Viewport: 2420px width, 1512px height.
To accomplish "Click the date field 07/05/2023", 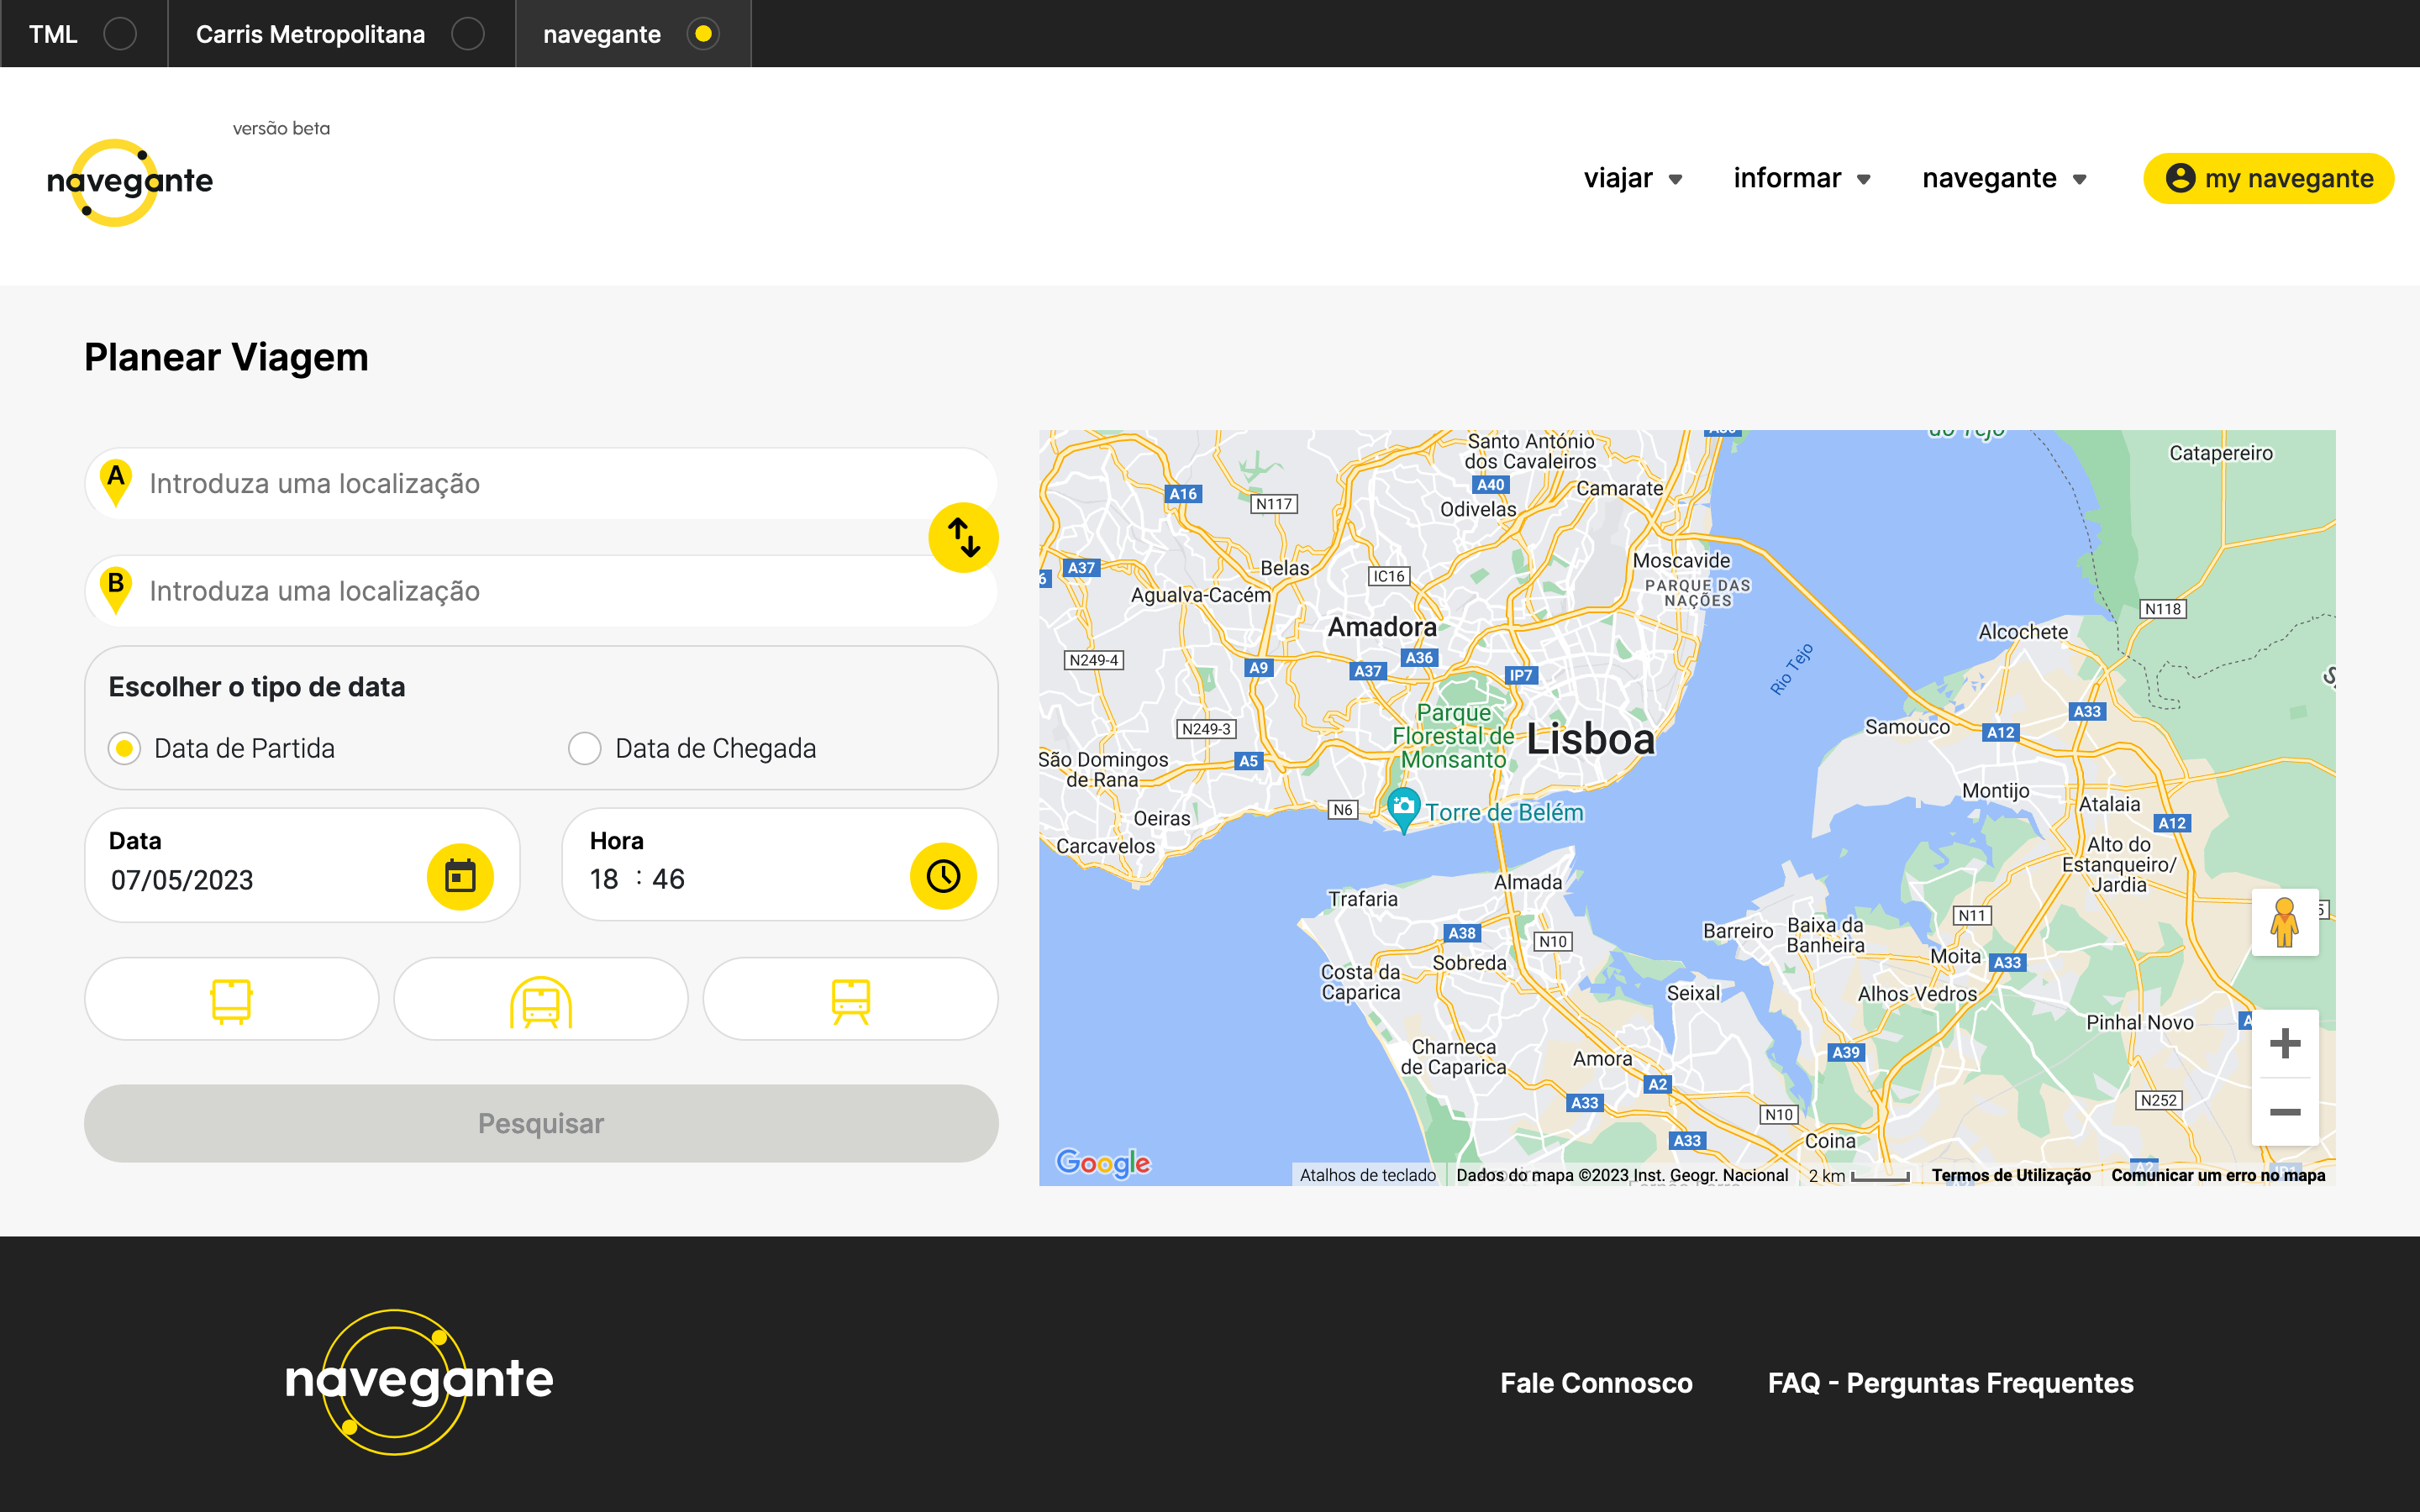I will pos(182,880).
